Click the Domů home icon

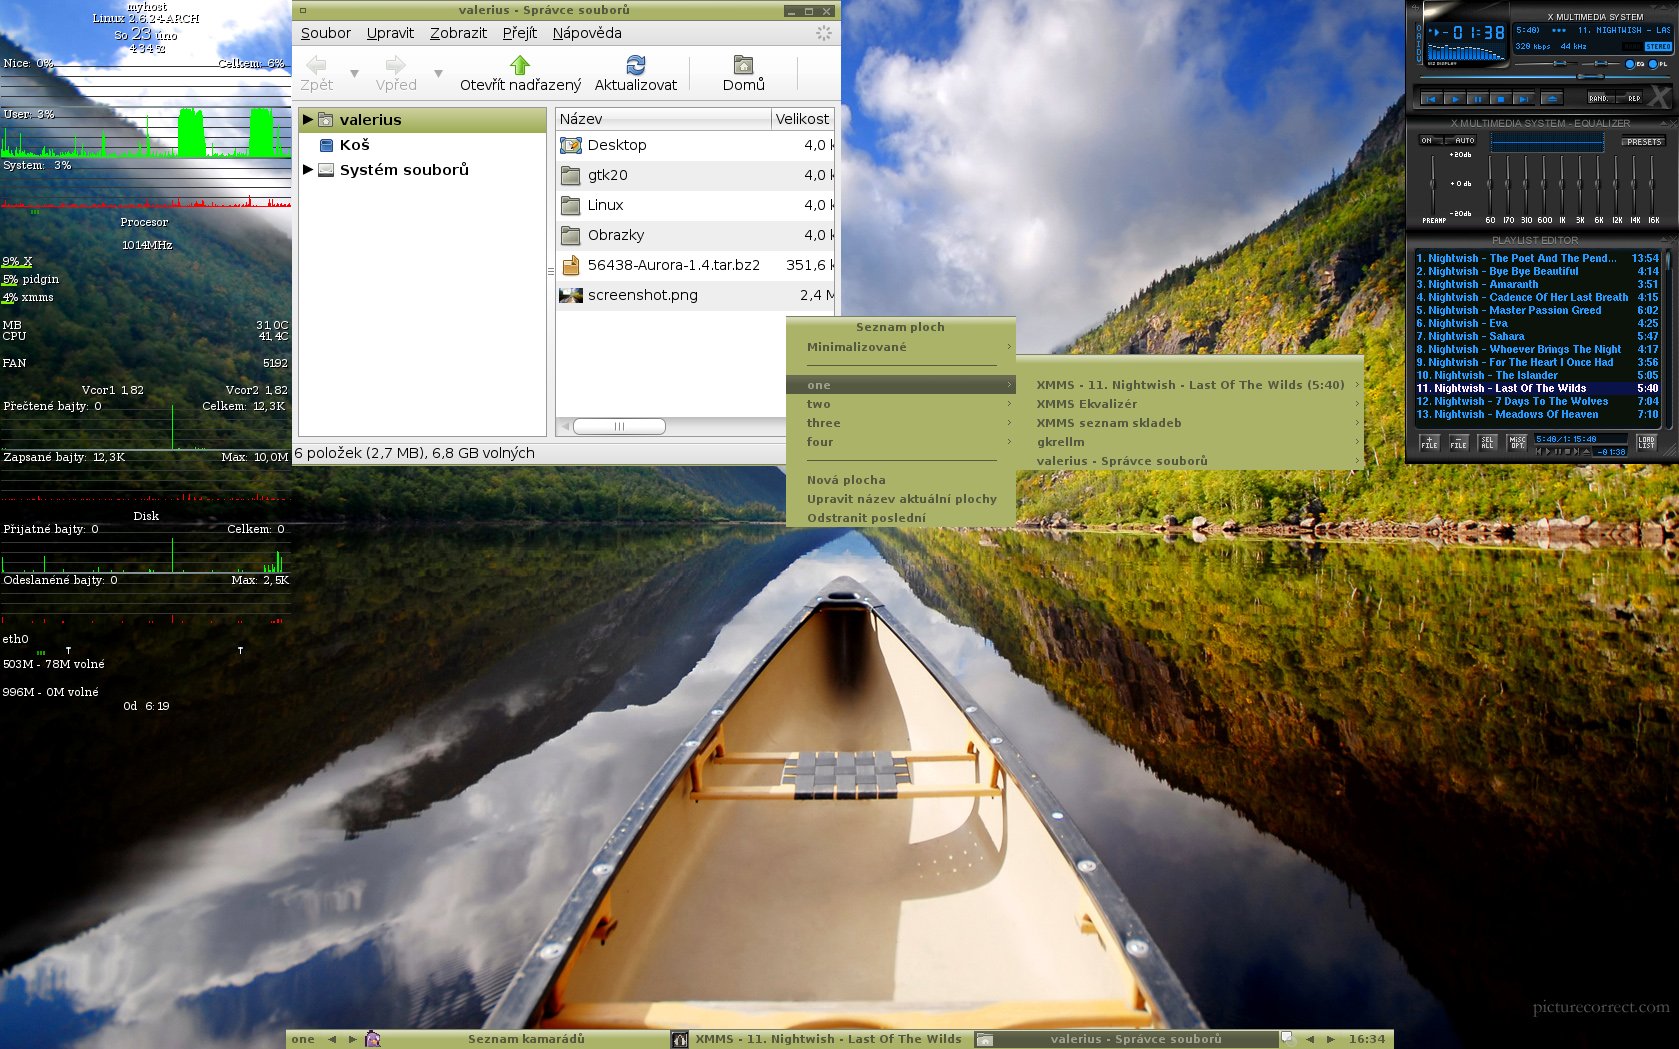[743, 65]
